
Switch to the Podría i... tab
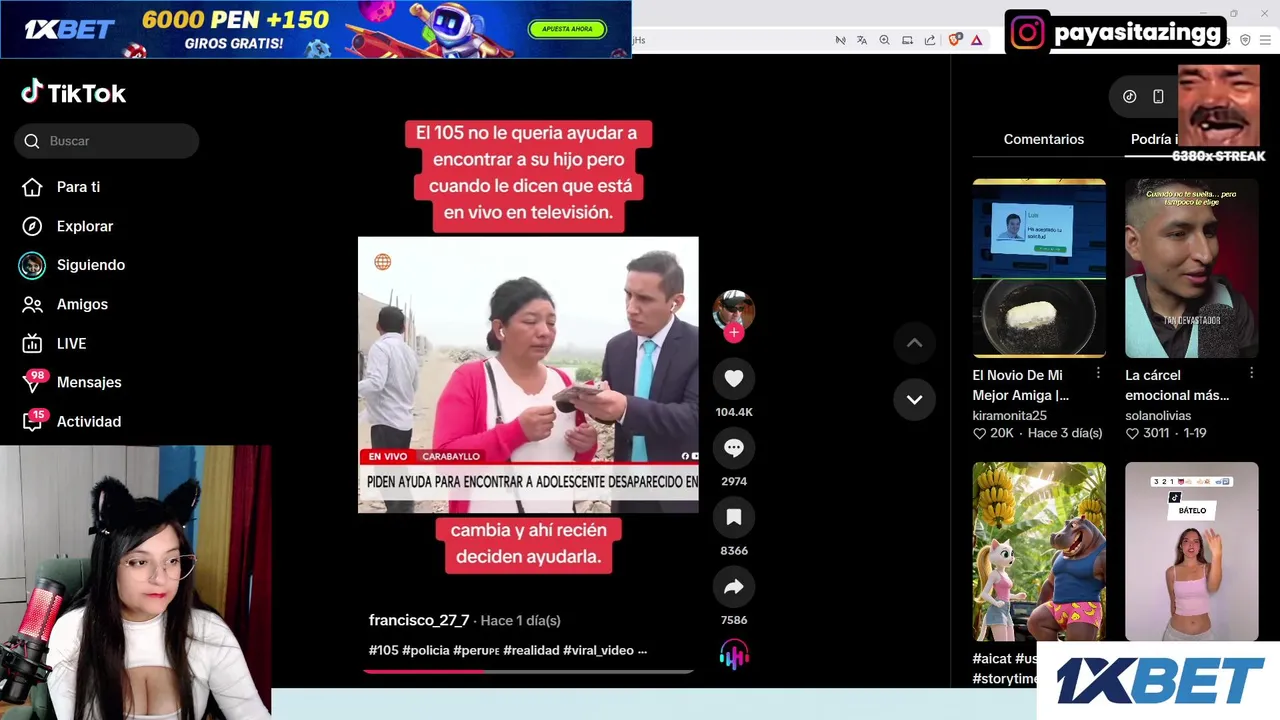pos(1154,139)
